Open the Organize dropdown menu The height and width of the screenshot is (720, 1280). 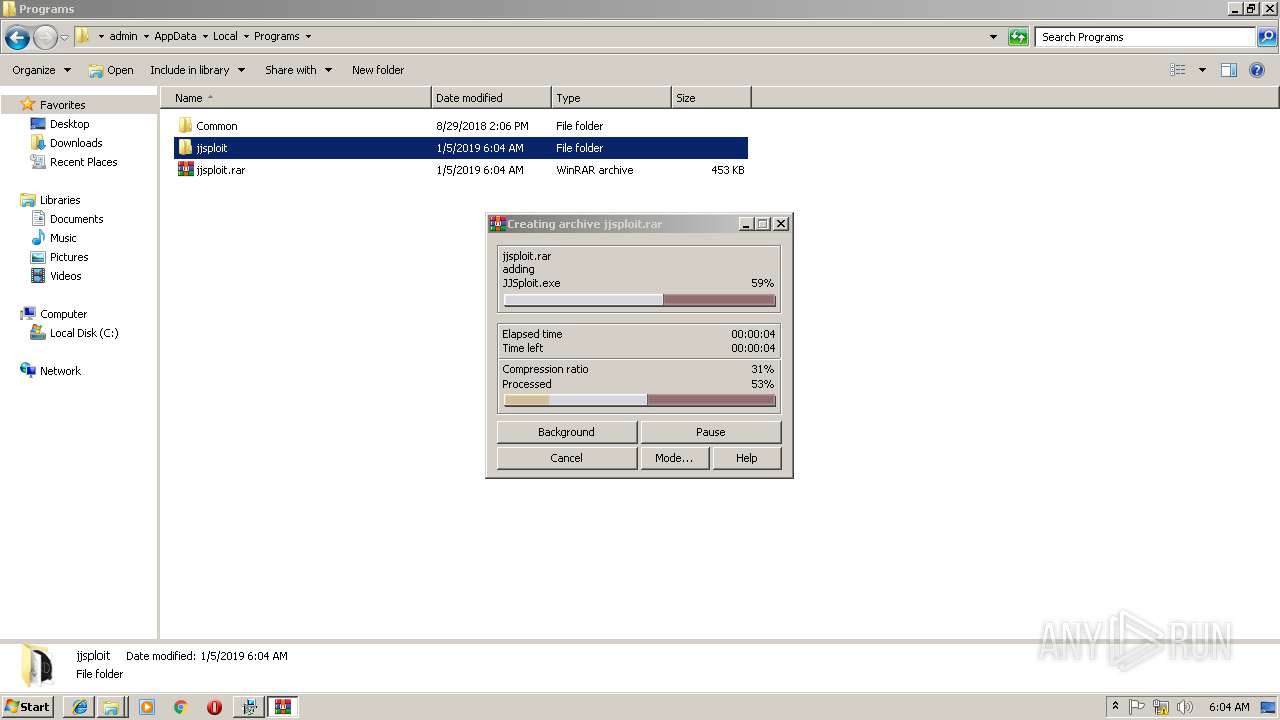tap(42, 70)
